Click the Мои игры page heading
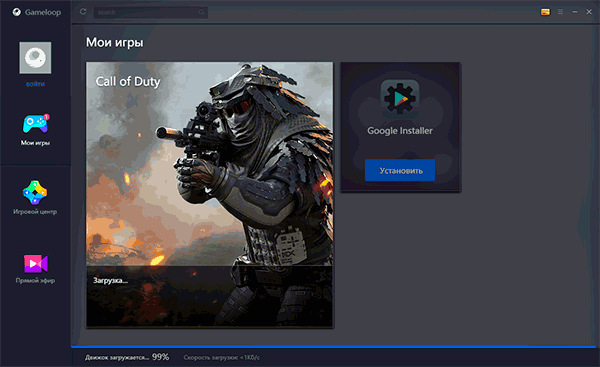Viewport: 600px width, 367px height. [x=114, y=42]
